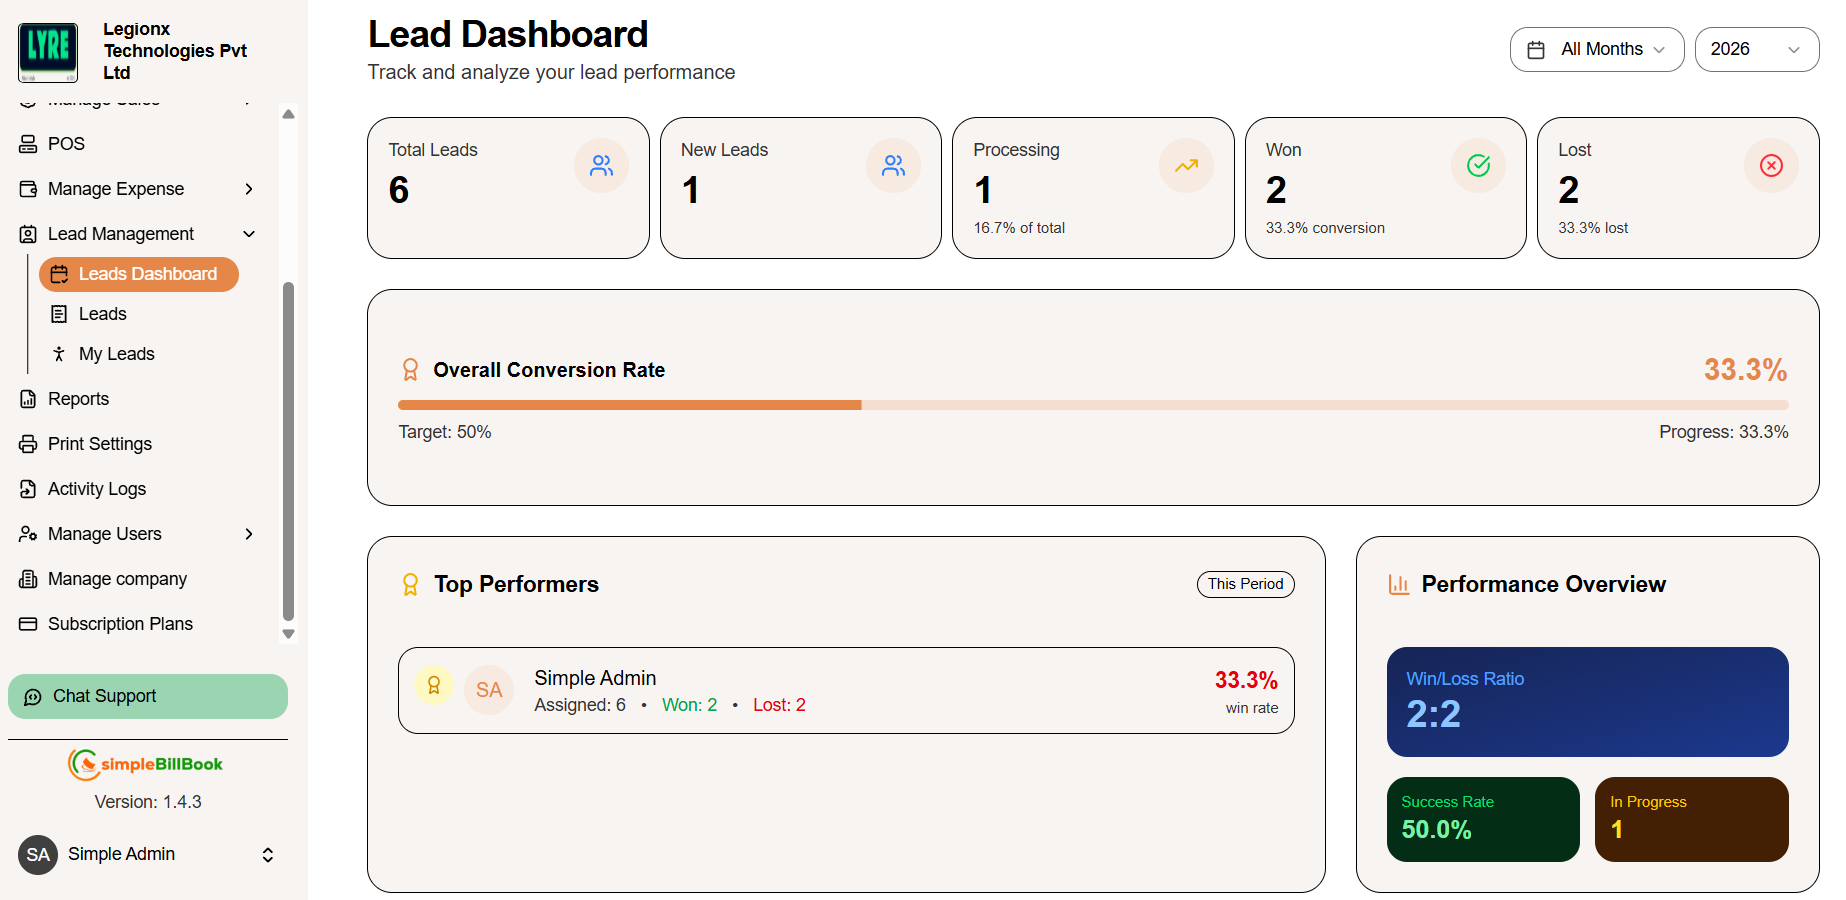
Task: Click the LYRE company logo
Action: [48, 52]
